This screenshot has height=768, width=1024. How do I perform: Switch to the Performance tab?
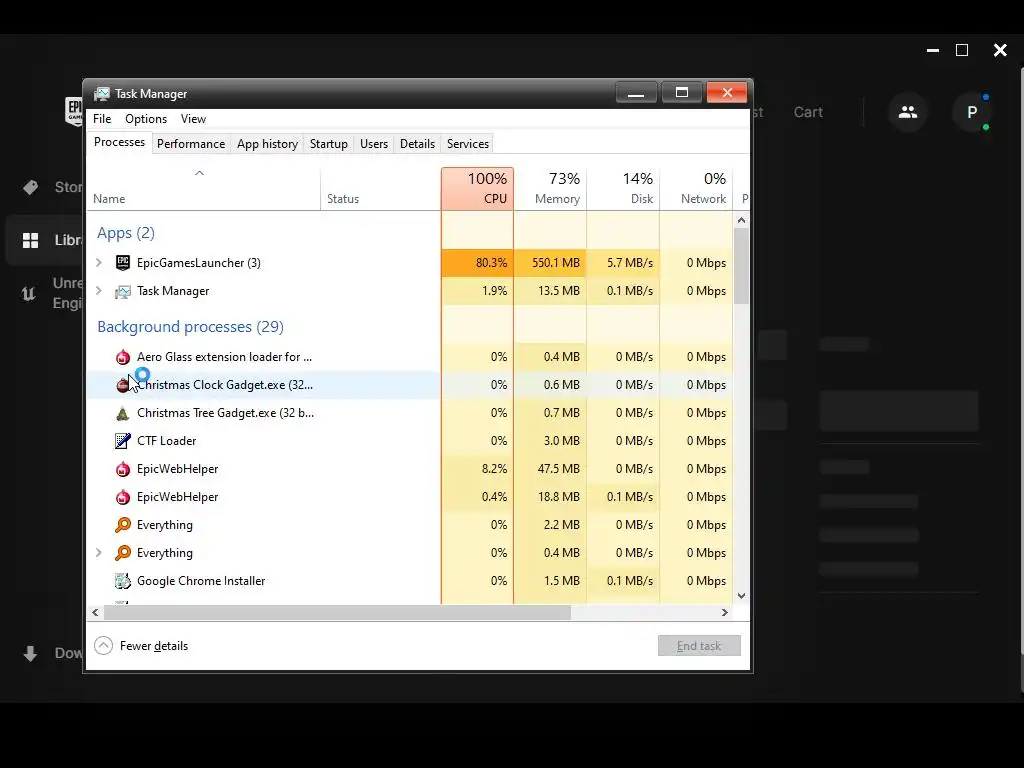tap(191, 144)
